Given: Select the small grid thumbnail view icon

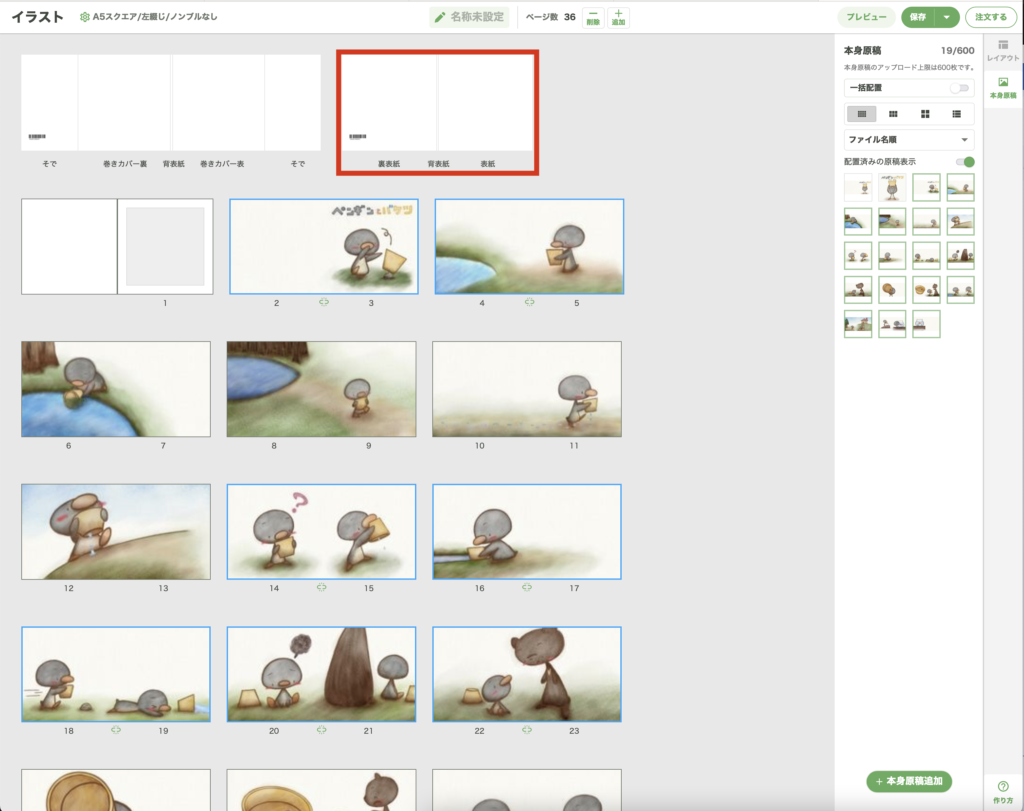Looking at the screenshot, I should (x=893, y=114).
